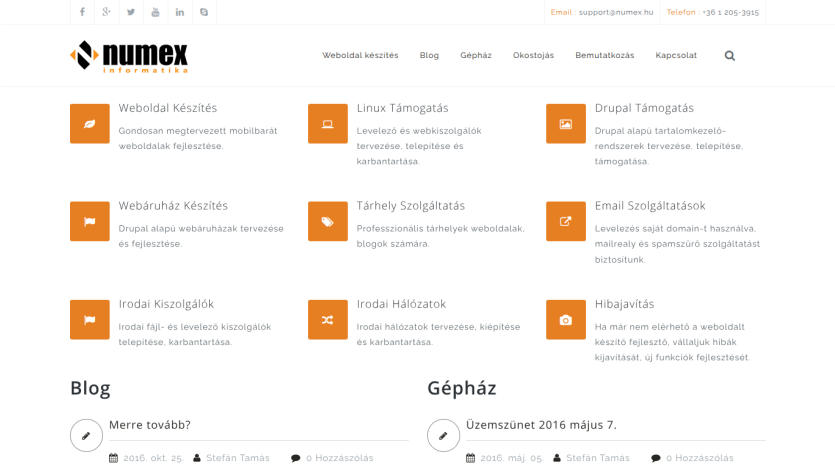
Task: Open the Merre tovább? blog post
Action: pos(150,425)
